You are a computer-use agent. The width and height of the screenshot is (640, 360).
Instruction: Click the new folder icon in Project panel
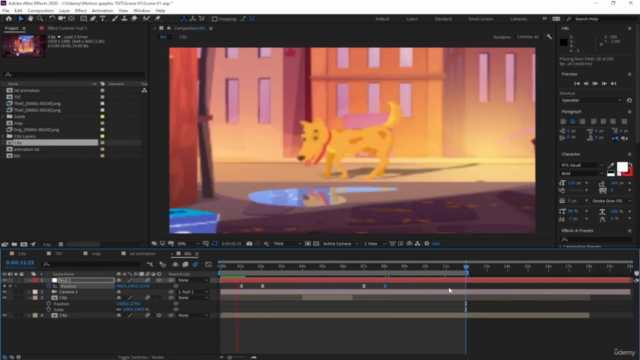(x=14, y=244)
